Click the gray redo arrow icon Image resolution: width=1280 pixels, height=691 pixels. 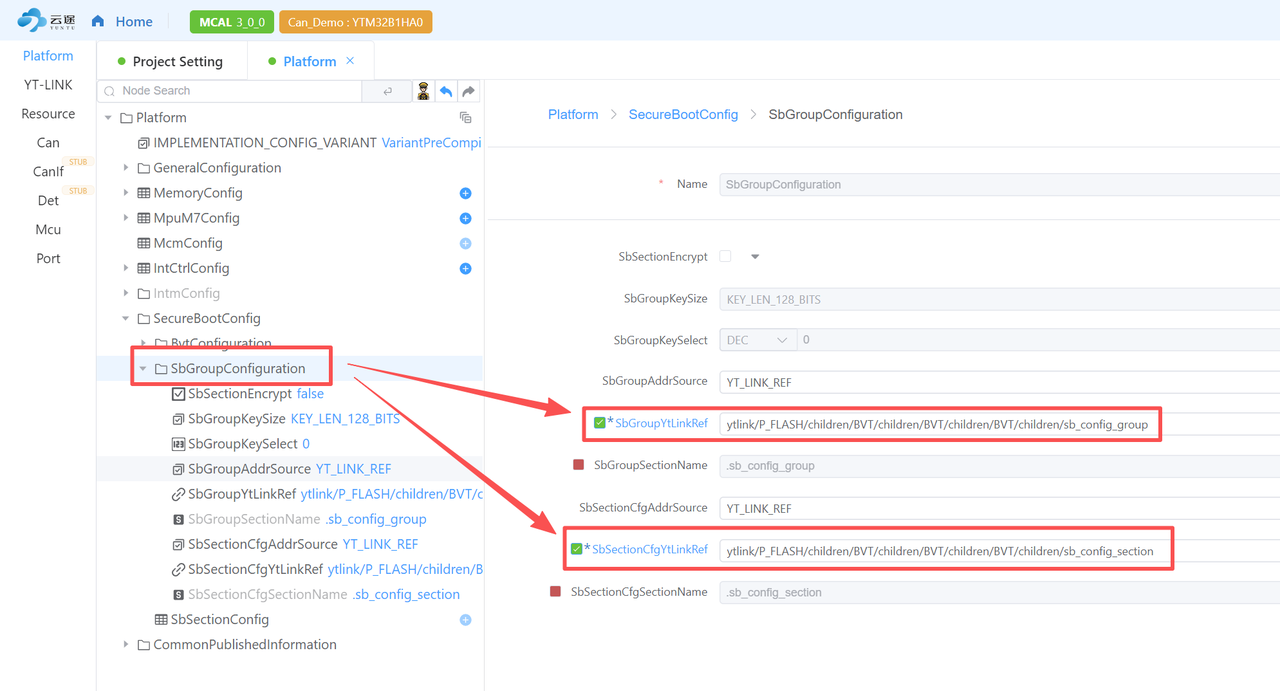[x=468, y=91]
